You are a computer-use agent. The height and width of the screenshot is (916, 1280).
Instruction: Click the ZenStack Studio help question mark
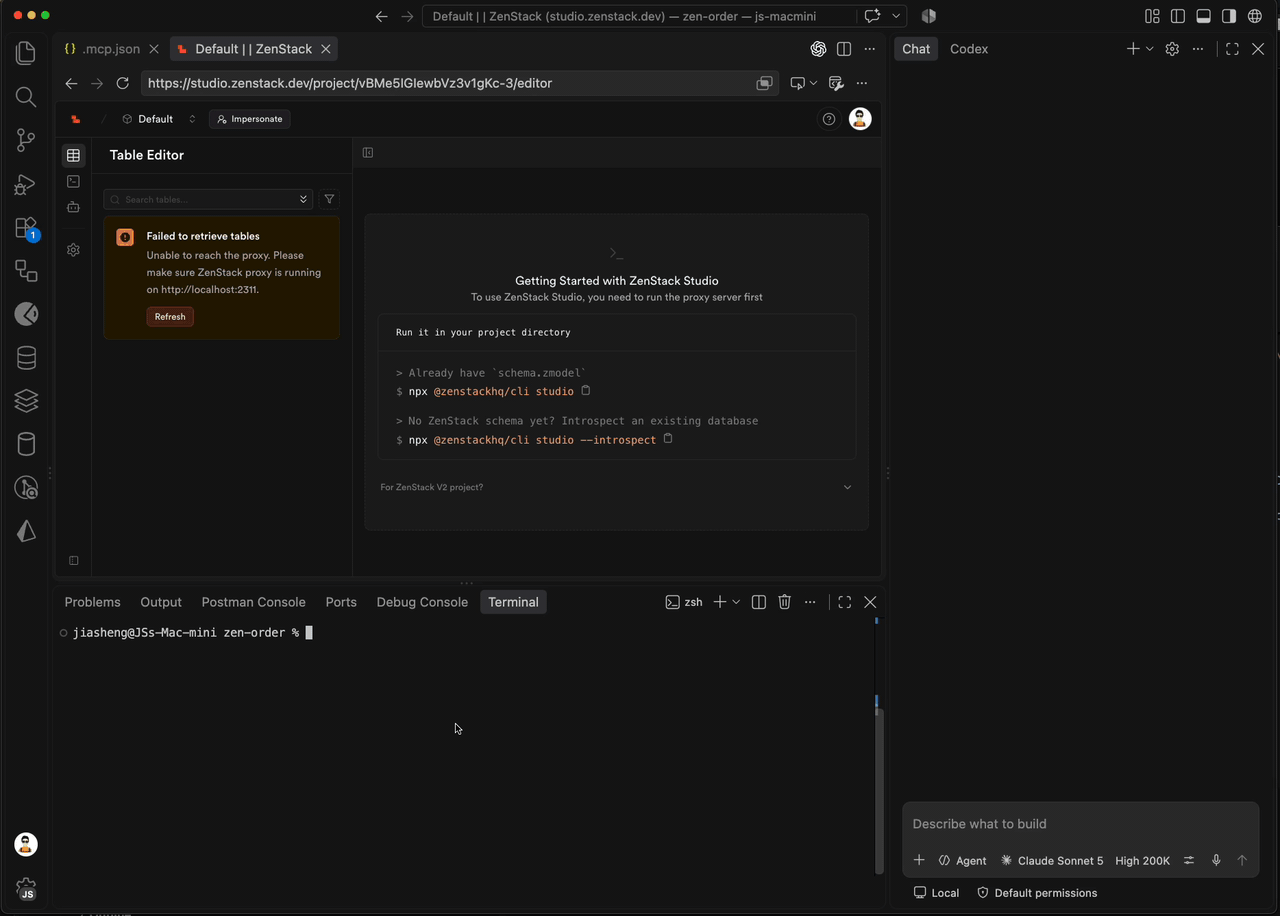[x=828, y=119]
